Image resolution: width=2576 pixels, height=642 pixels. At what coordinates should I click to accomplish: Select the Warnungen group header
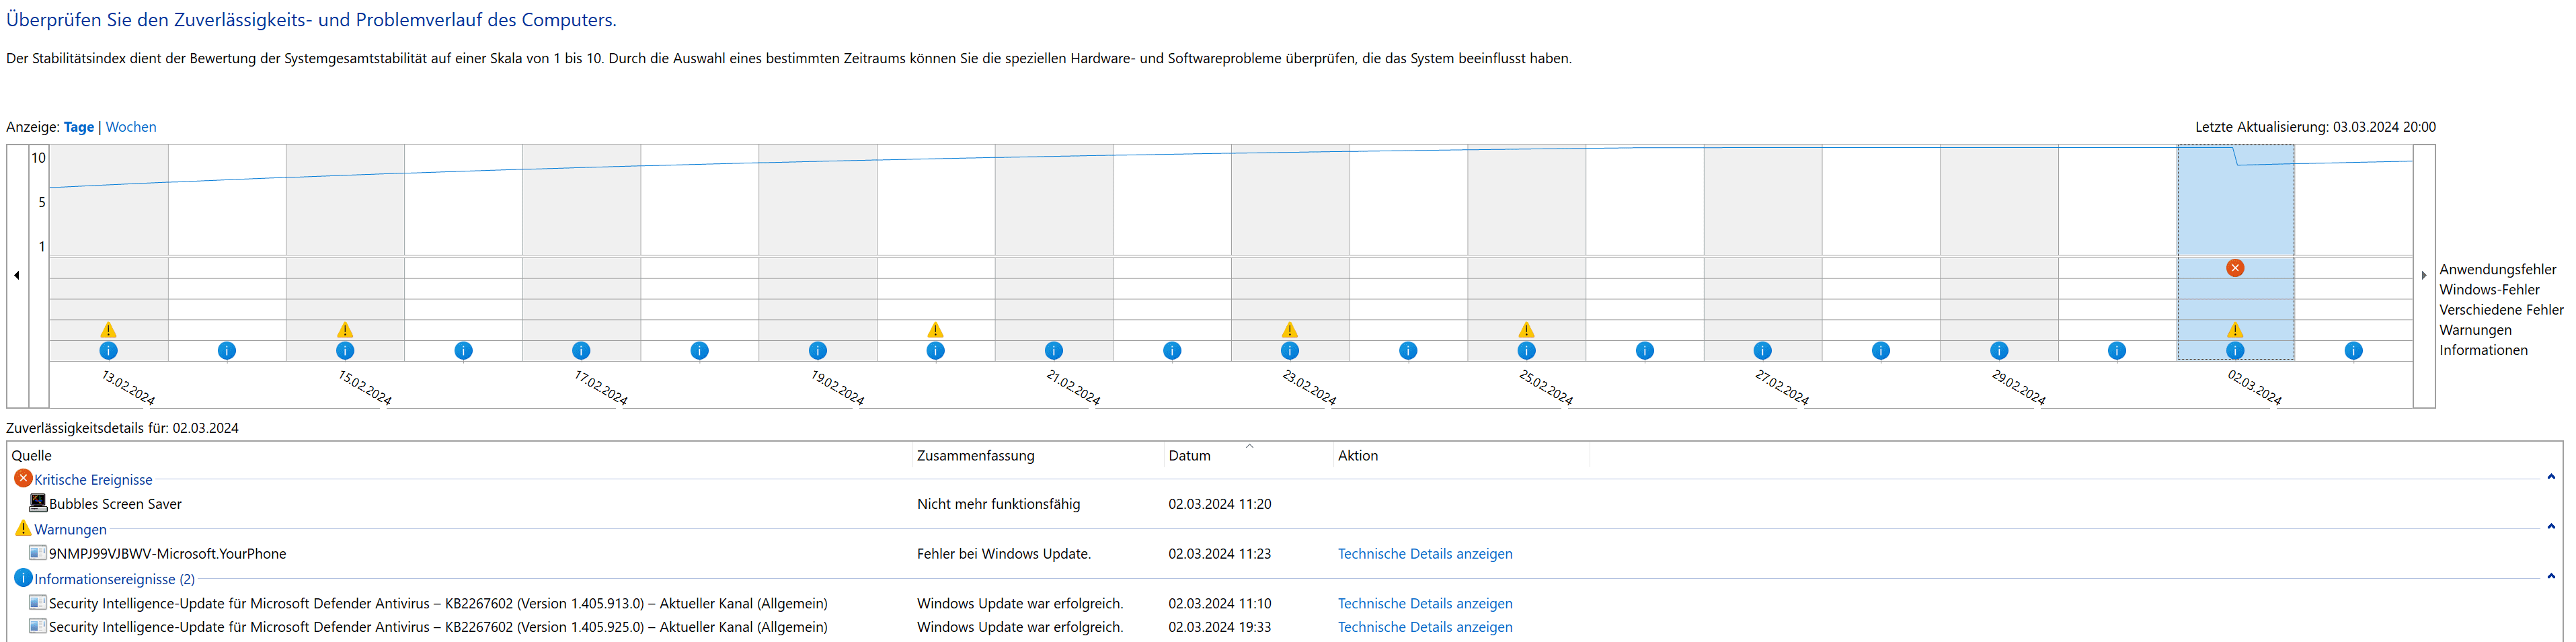coord(70,530)
